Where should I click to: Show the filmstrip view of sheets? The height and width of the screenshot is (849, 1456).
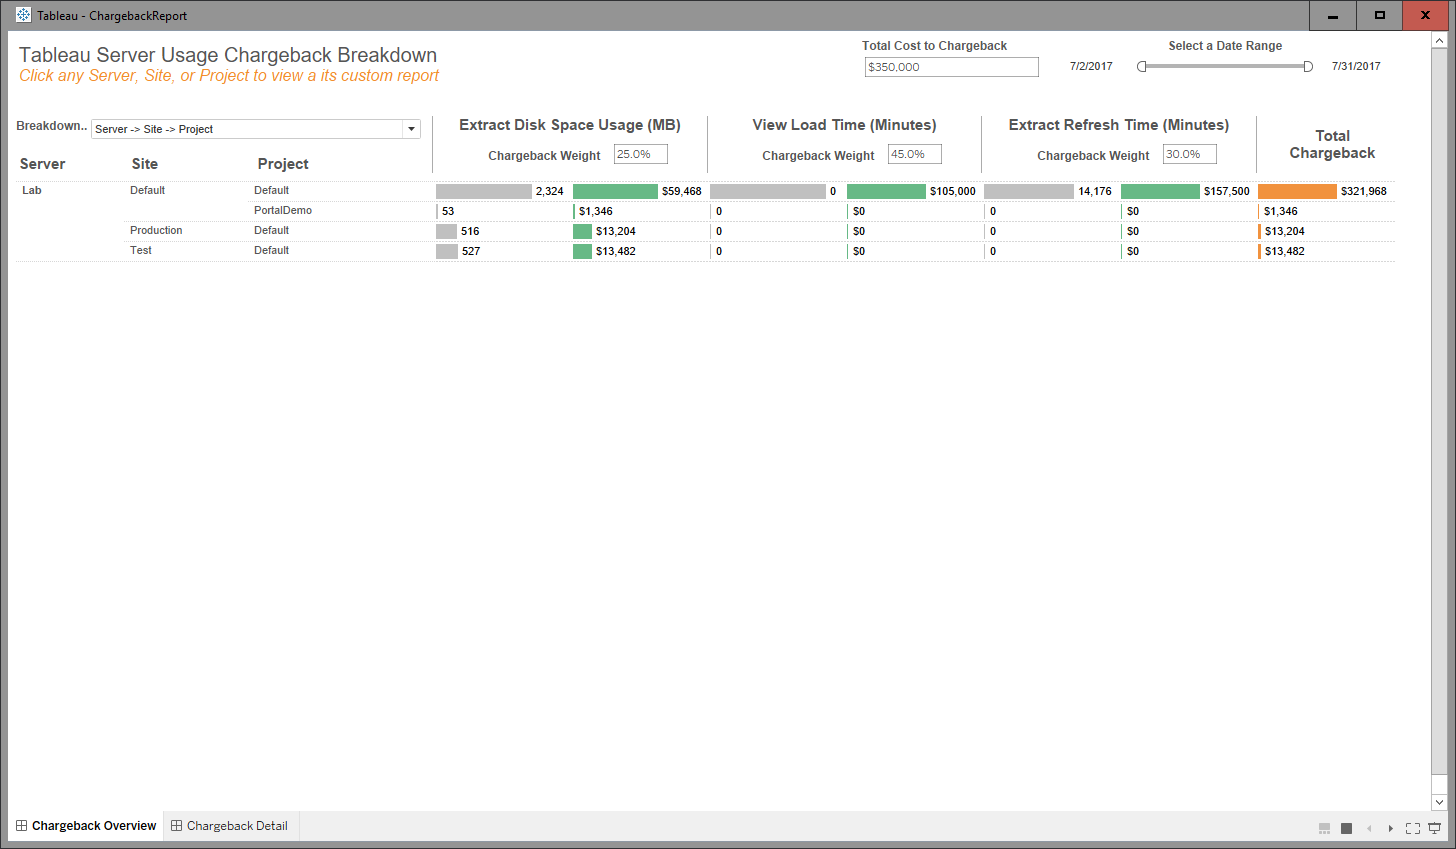coord(1324,828)
